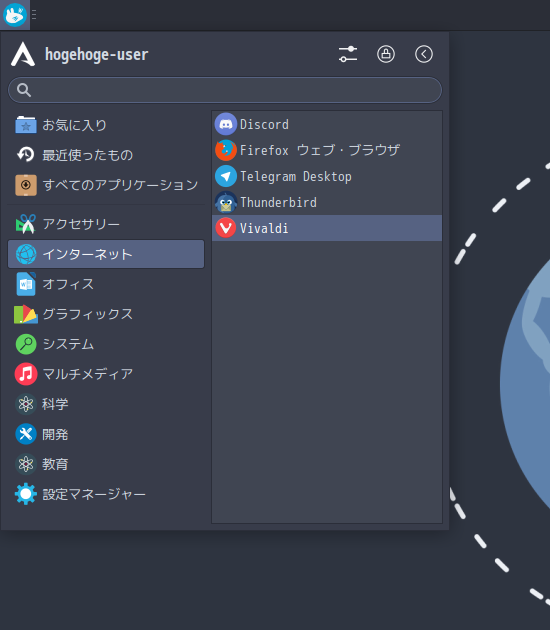550x630 pixels.
Task: Select the インターネット category
Action: (x=106, y=254)
